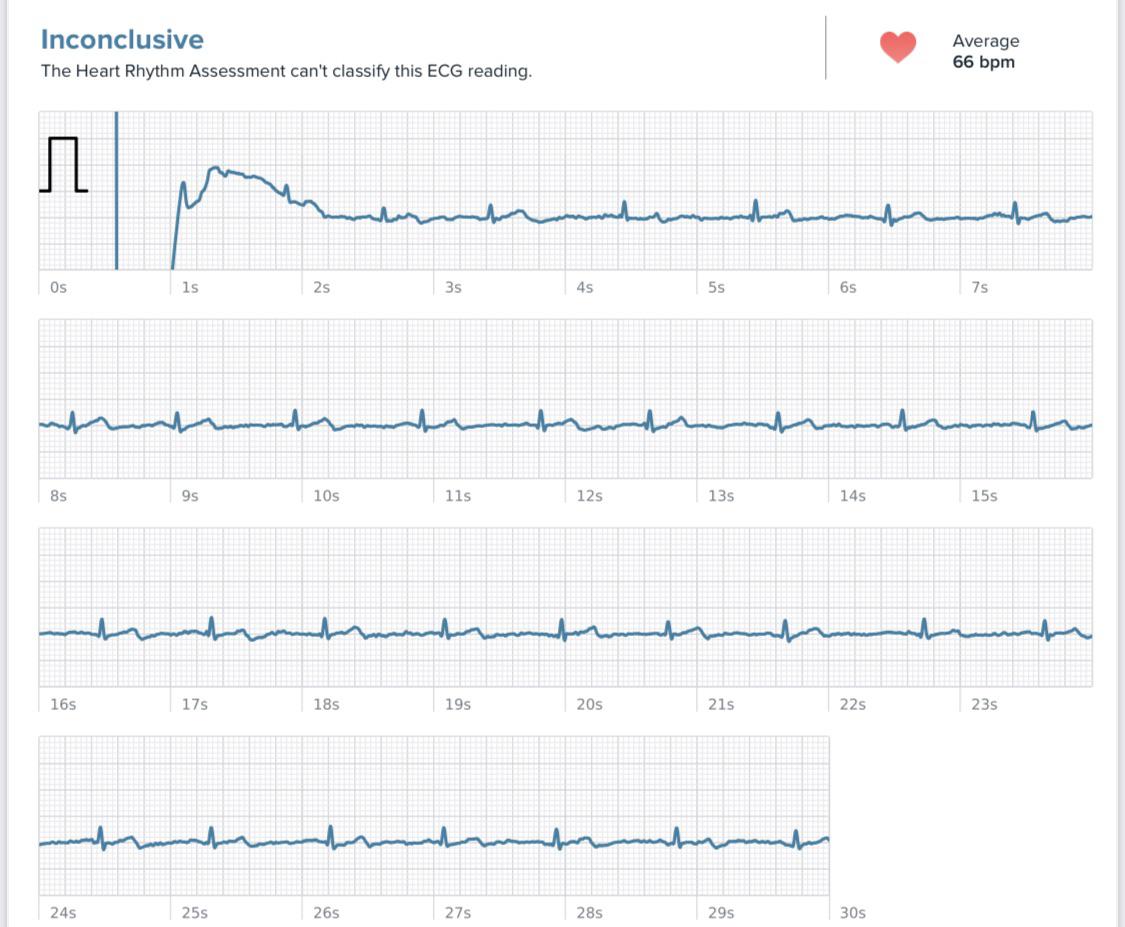The width and height of the screenshot is (1125, 927).
Task: Click the 25s time label
Action: (x=194, y=913)
